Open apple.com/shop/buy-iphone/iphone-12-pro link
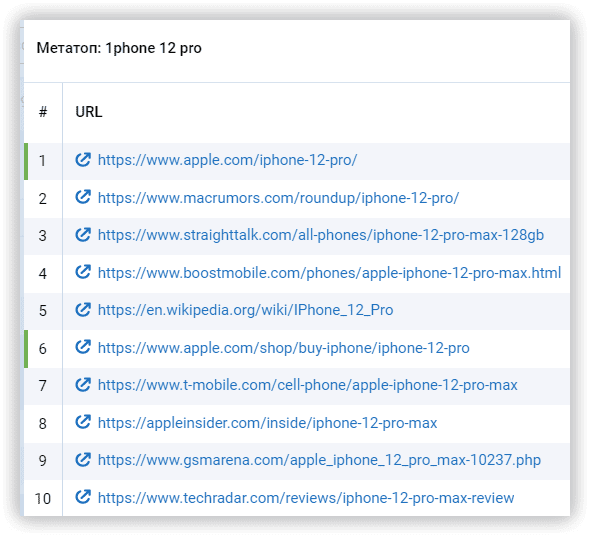This screenshot has width=590, height=536. 284,348
